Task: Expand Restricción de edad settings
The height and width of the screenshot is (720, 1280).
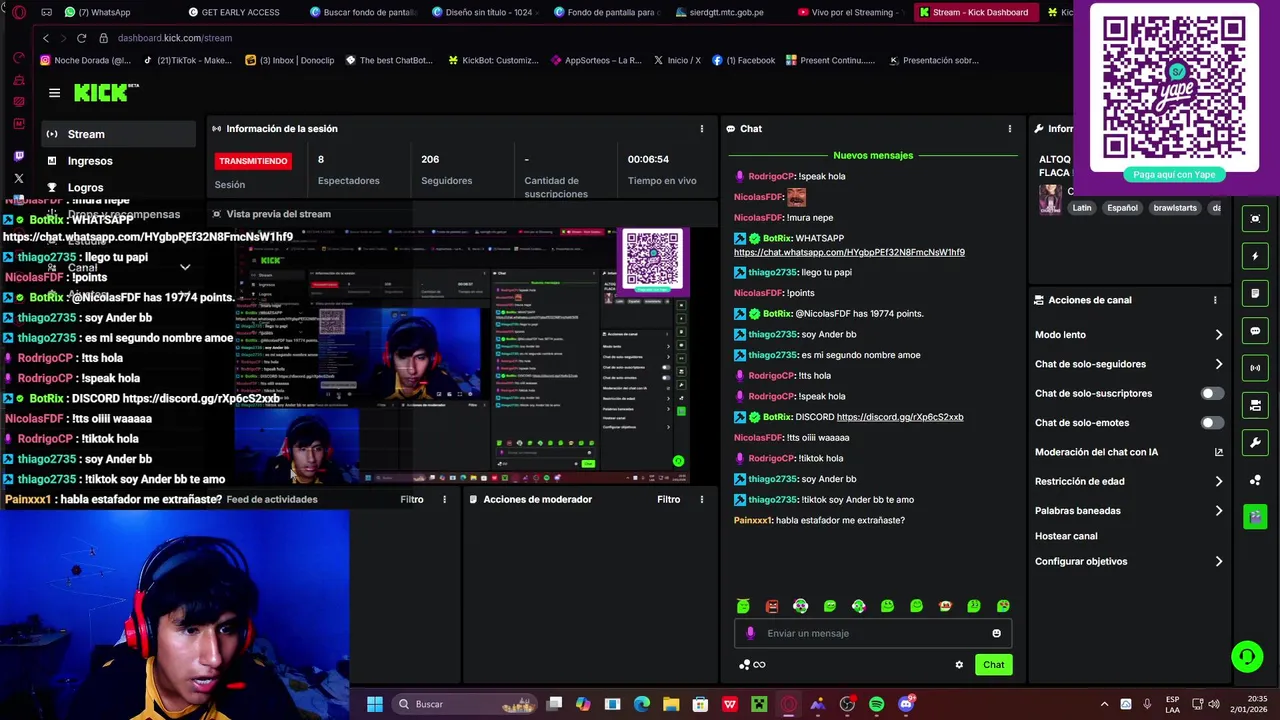Action: [x=1218, y=481]
